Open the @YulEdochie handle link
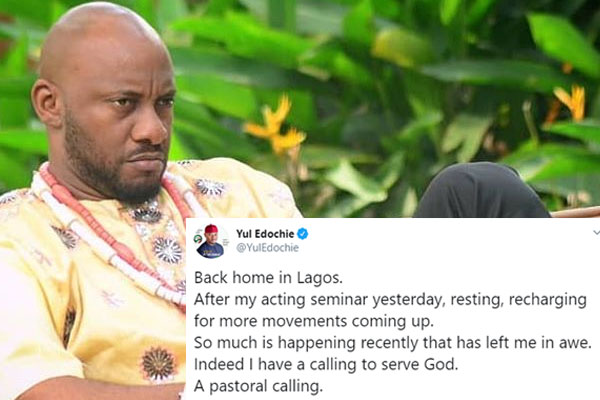This screenshot has height=400, width=600. pos(267,248)
